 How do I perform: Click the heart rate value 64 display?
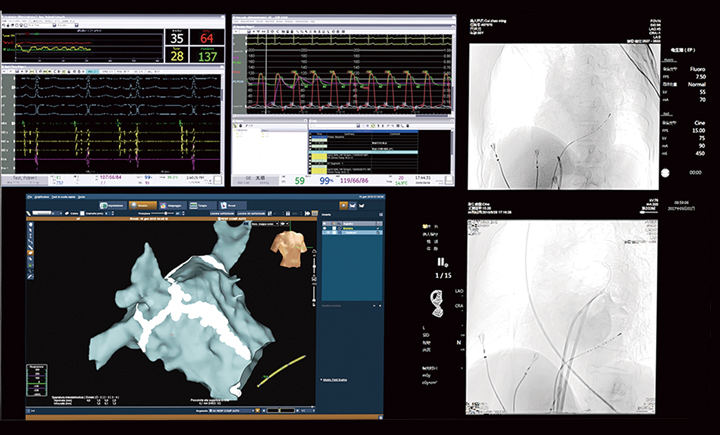[208, 38]
